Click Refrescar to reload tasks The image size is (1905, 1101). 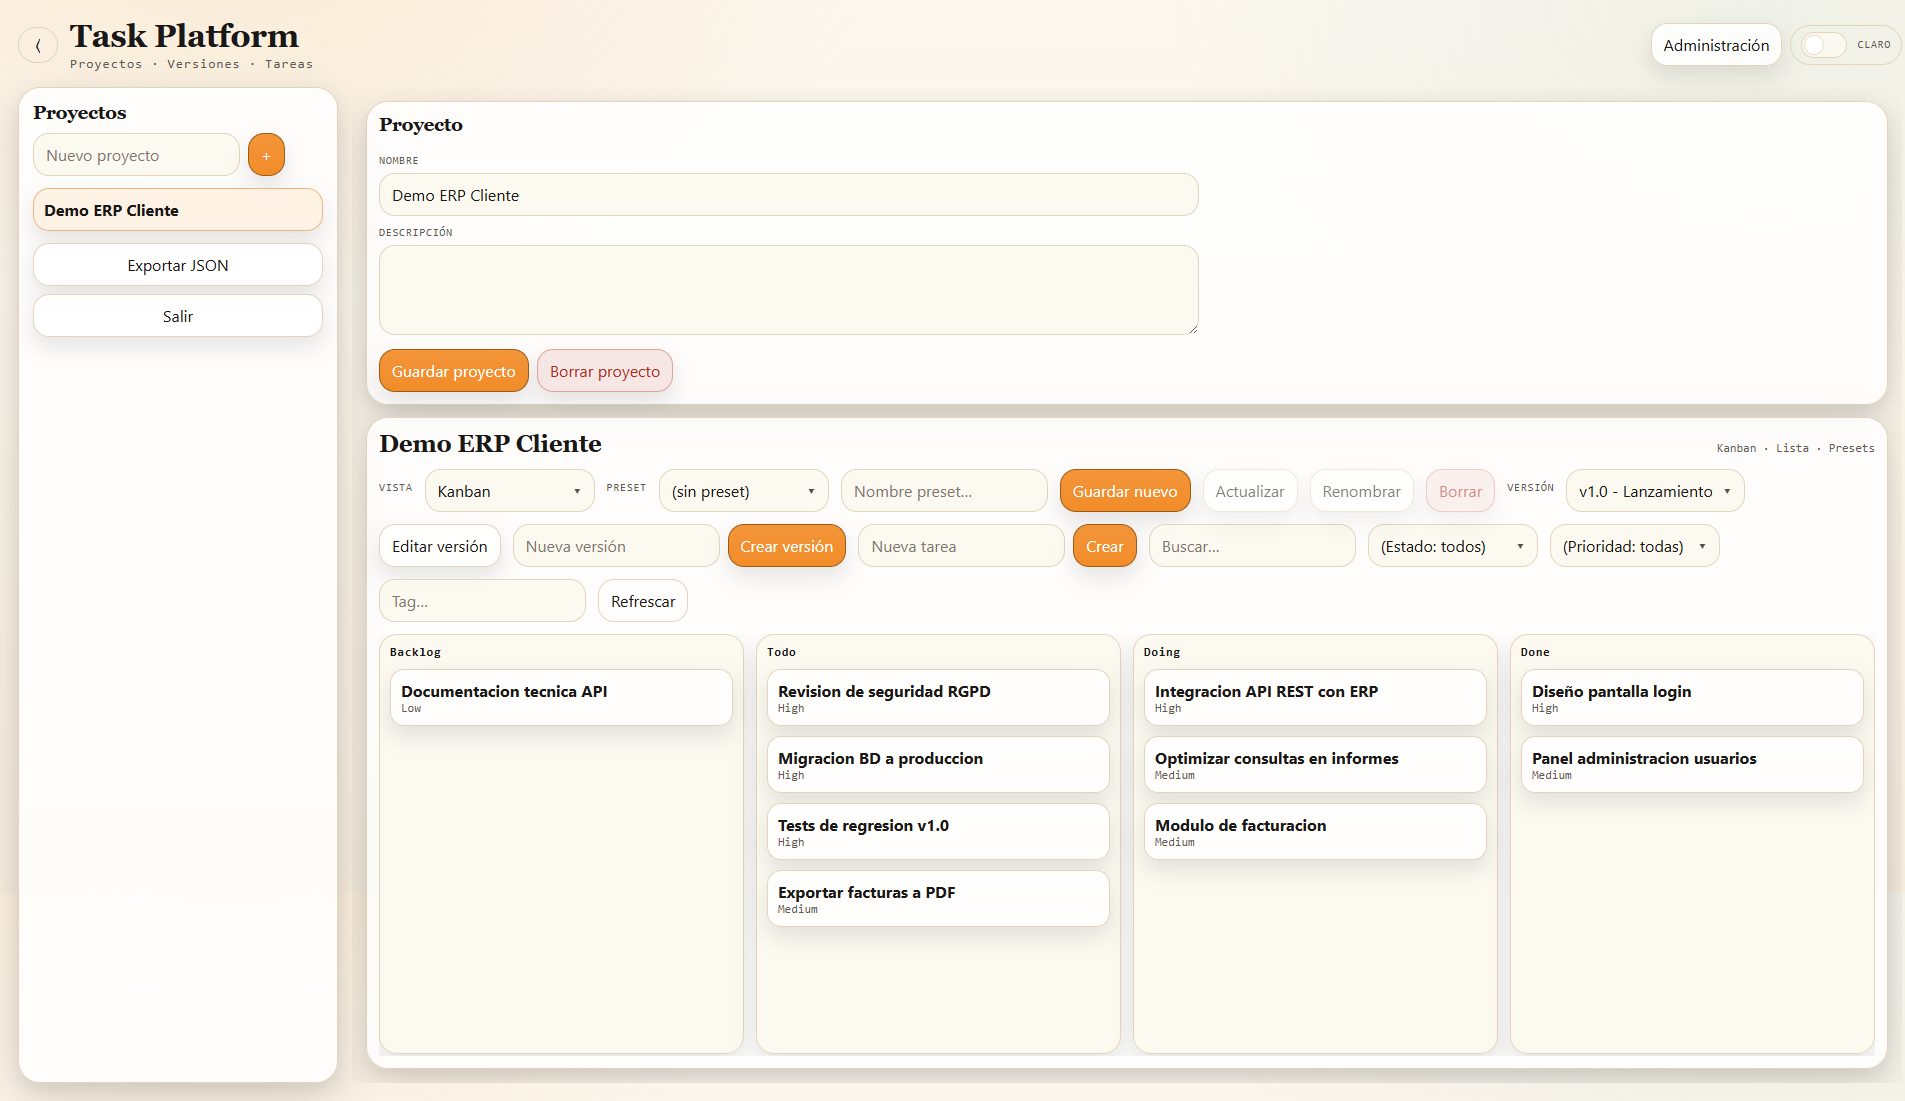tap(642, 600)
